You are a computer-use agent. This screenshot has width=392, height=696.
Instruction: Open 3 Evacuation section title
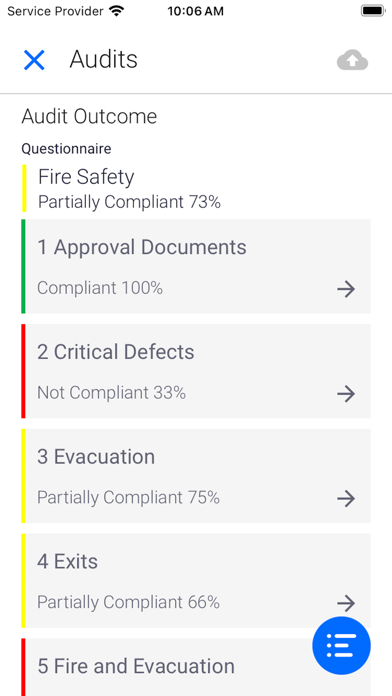(96, 457)
